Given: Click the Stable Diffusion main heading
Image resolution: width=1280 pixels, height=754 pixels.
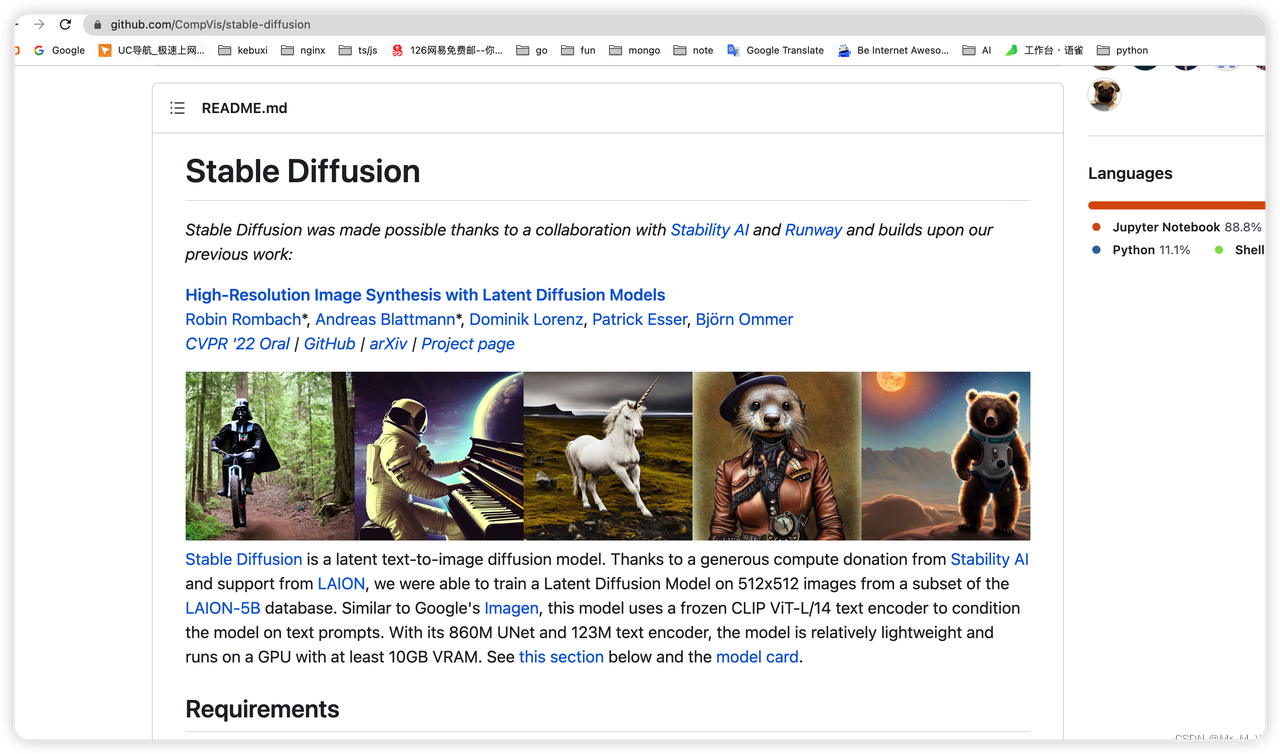Looking at the screenshot, I should pos(303,171).
